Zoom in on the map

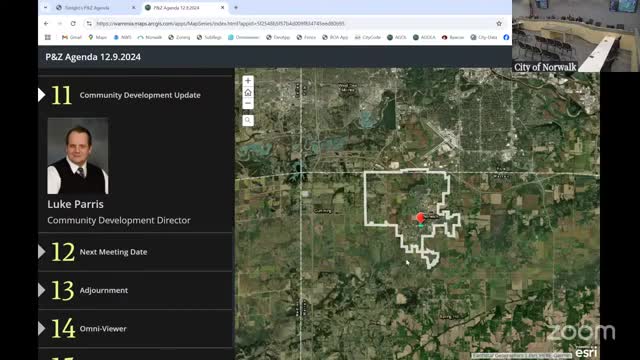click(248, 81)
